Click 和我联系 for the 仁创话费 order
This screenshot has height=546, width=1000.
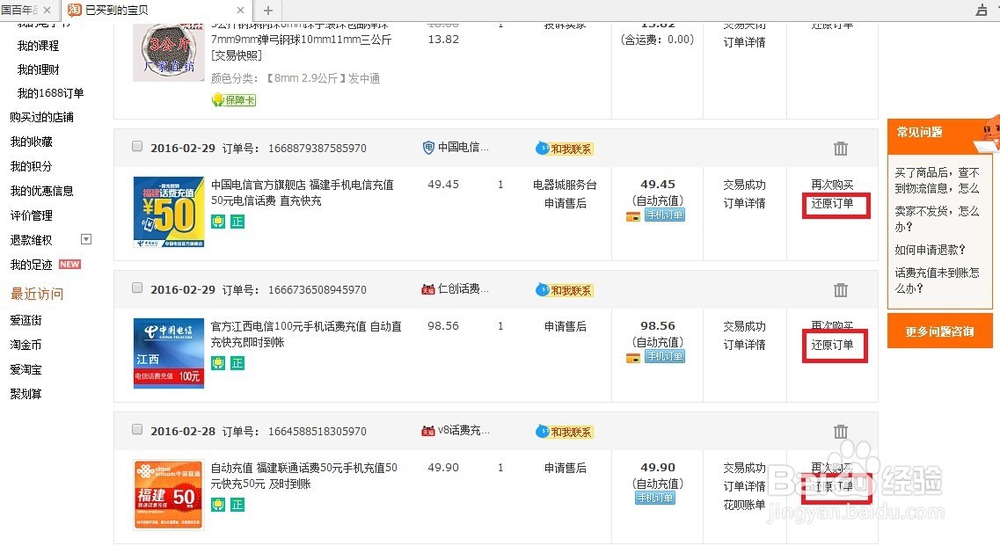point(564,290)
